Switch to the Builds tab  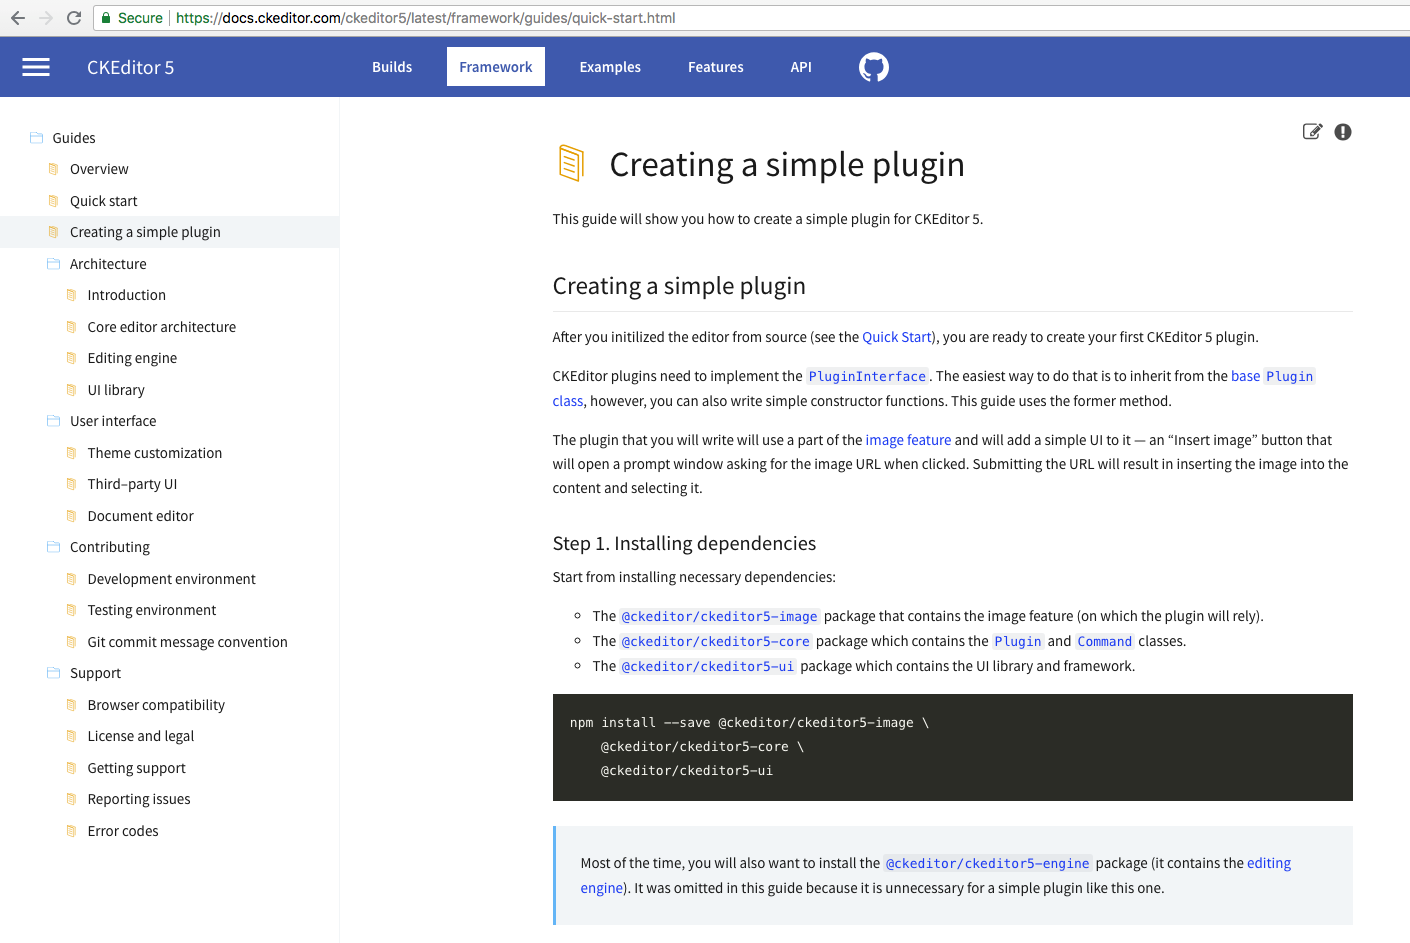click(392, 67)
